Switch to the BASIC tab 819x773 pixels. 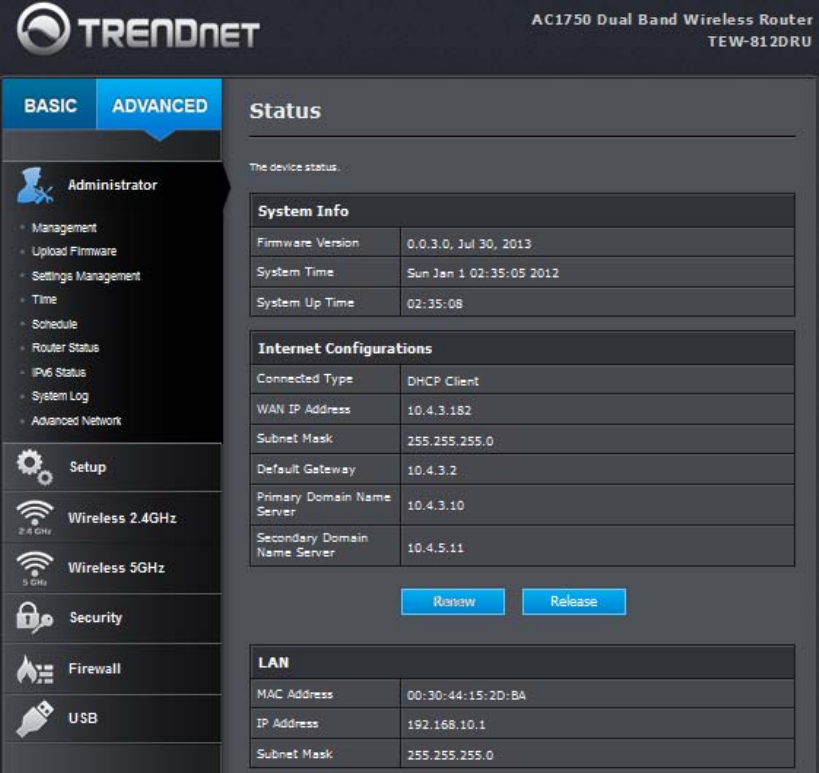[x=50, y=106]
